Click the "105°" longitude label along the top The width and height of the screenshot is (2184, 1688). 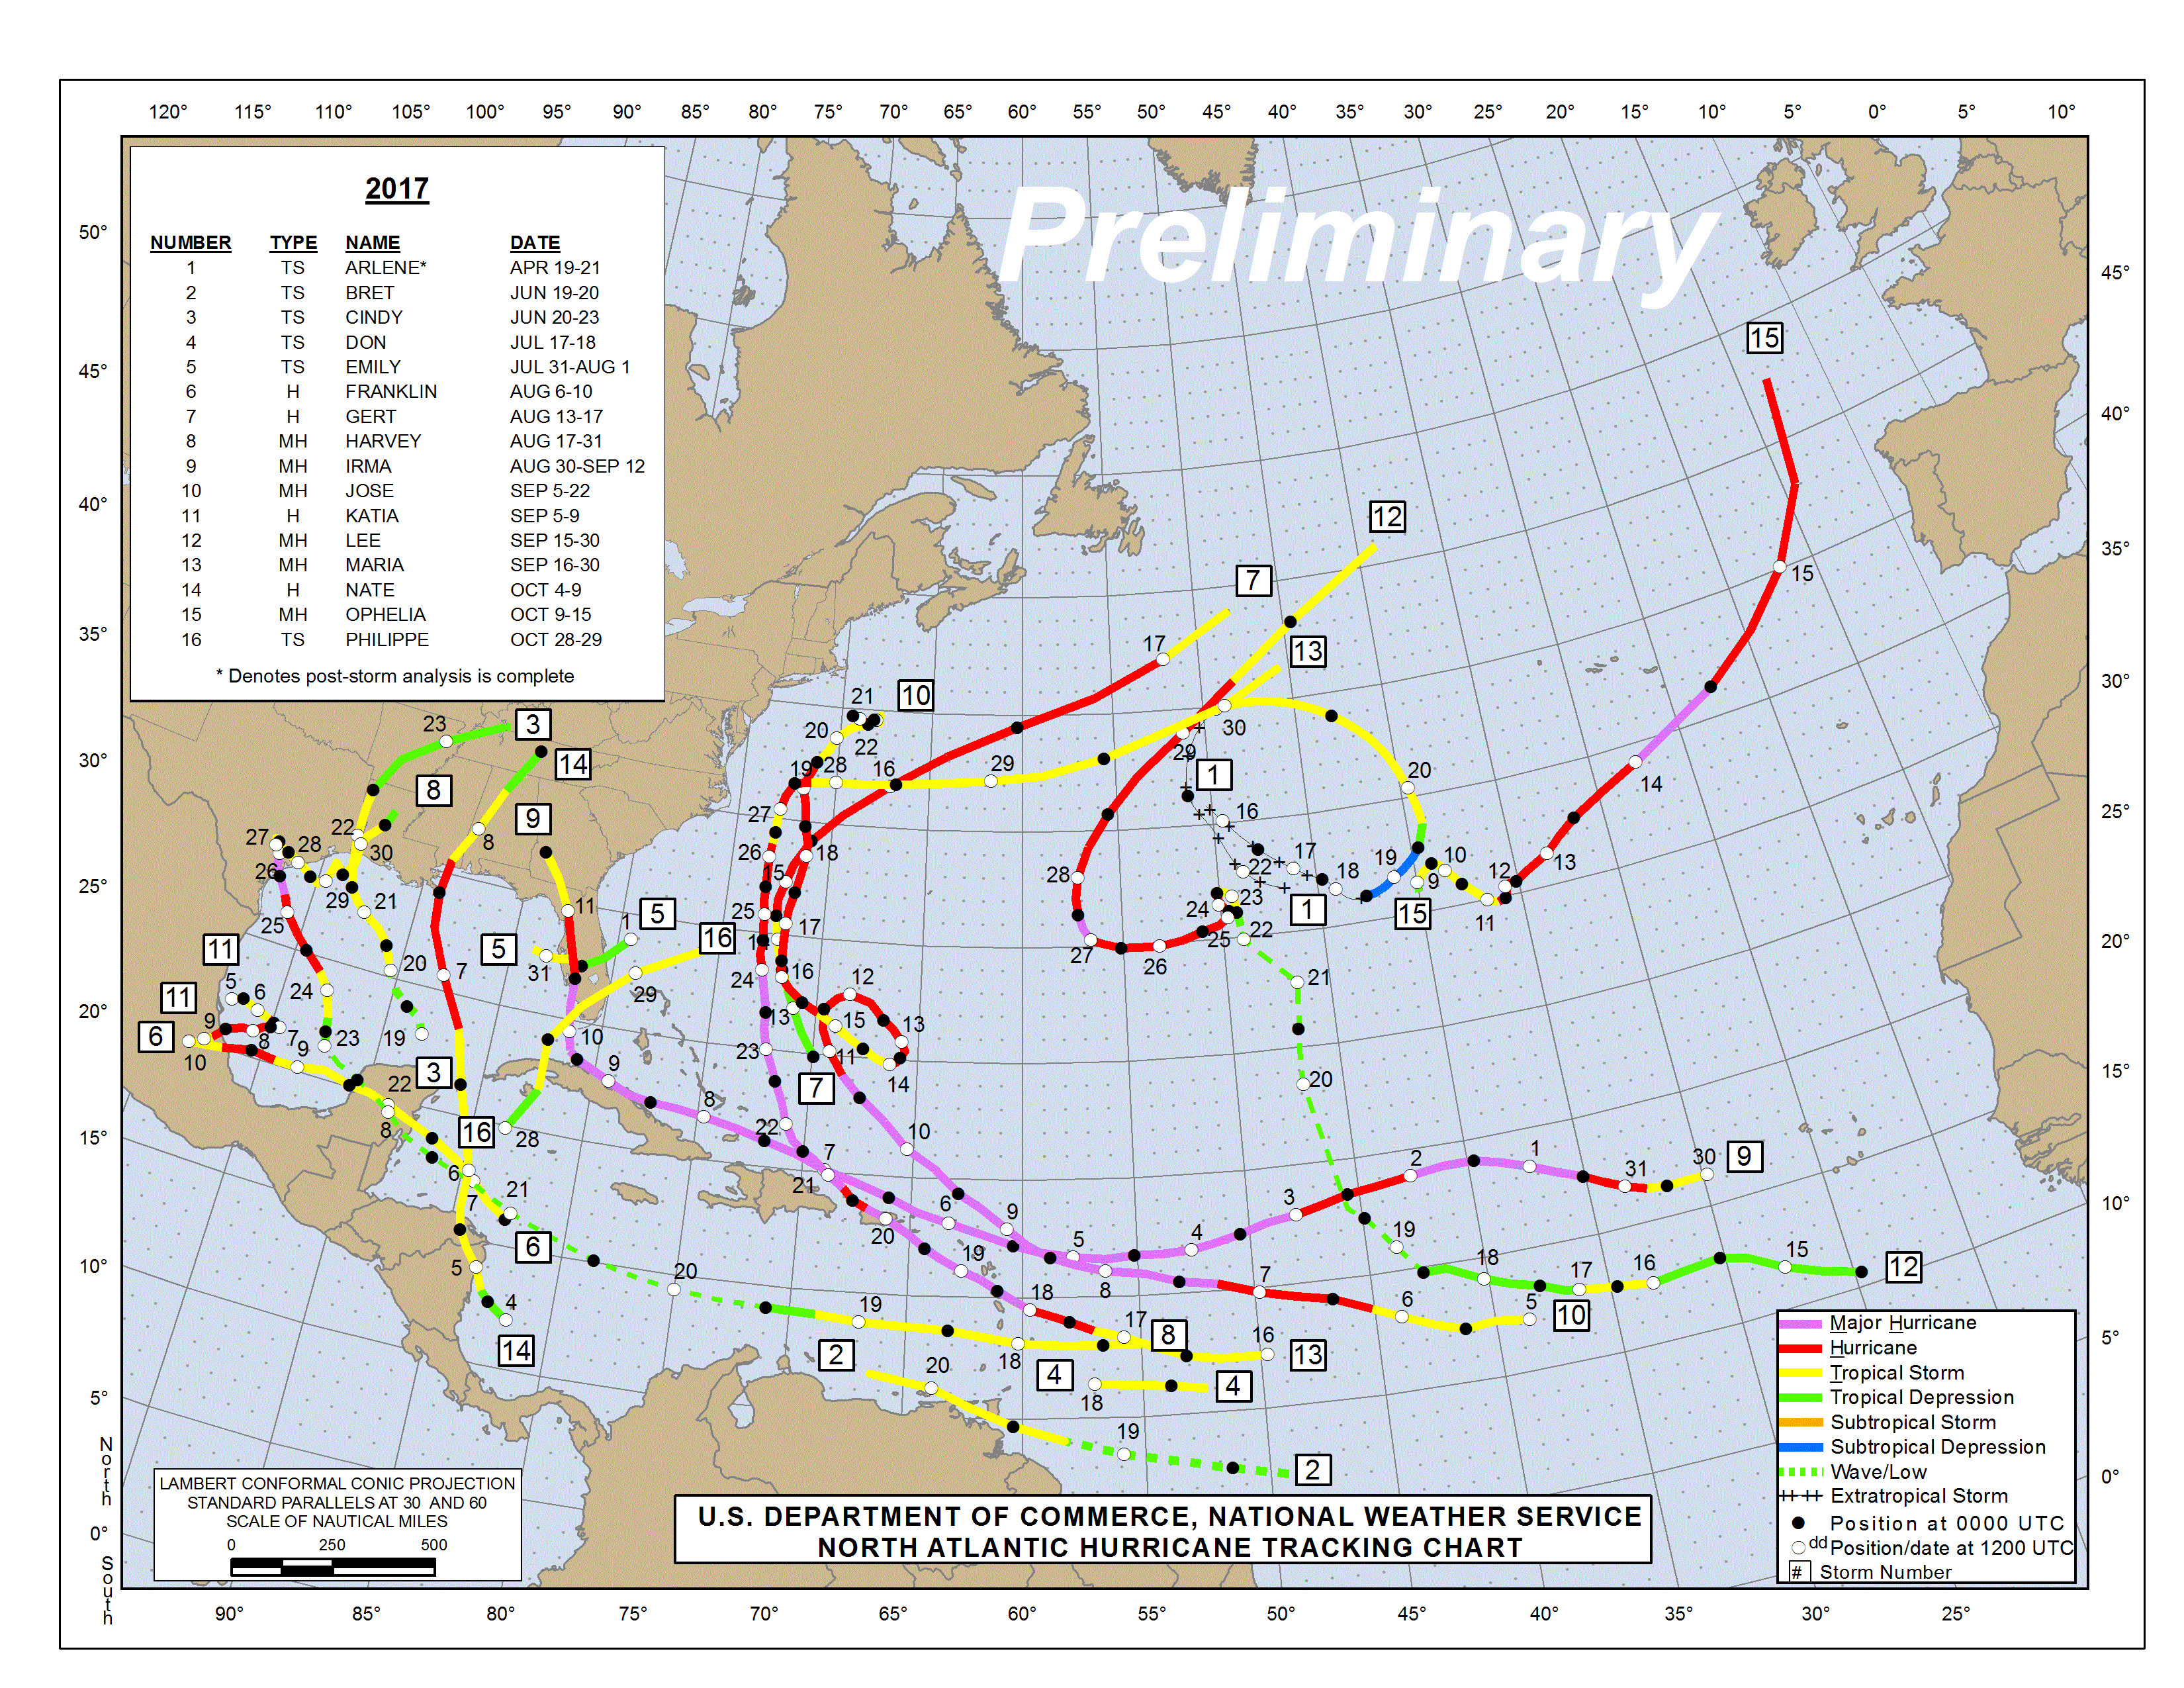coord(411,112)
